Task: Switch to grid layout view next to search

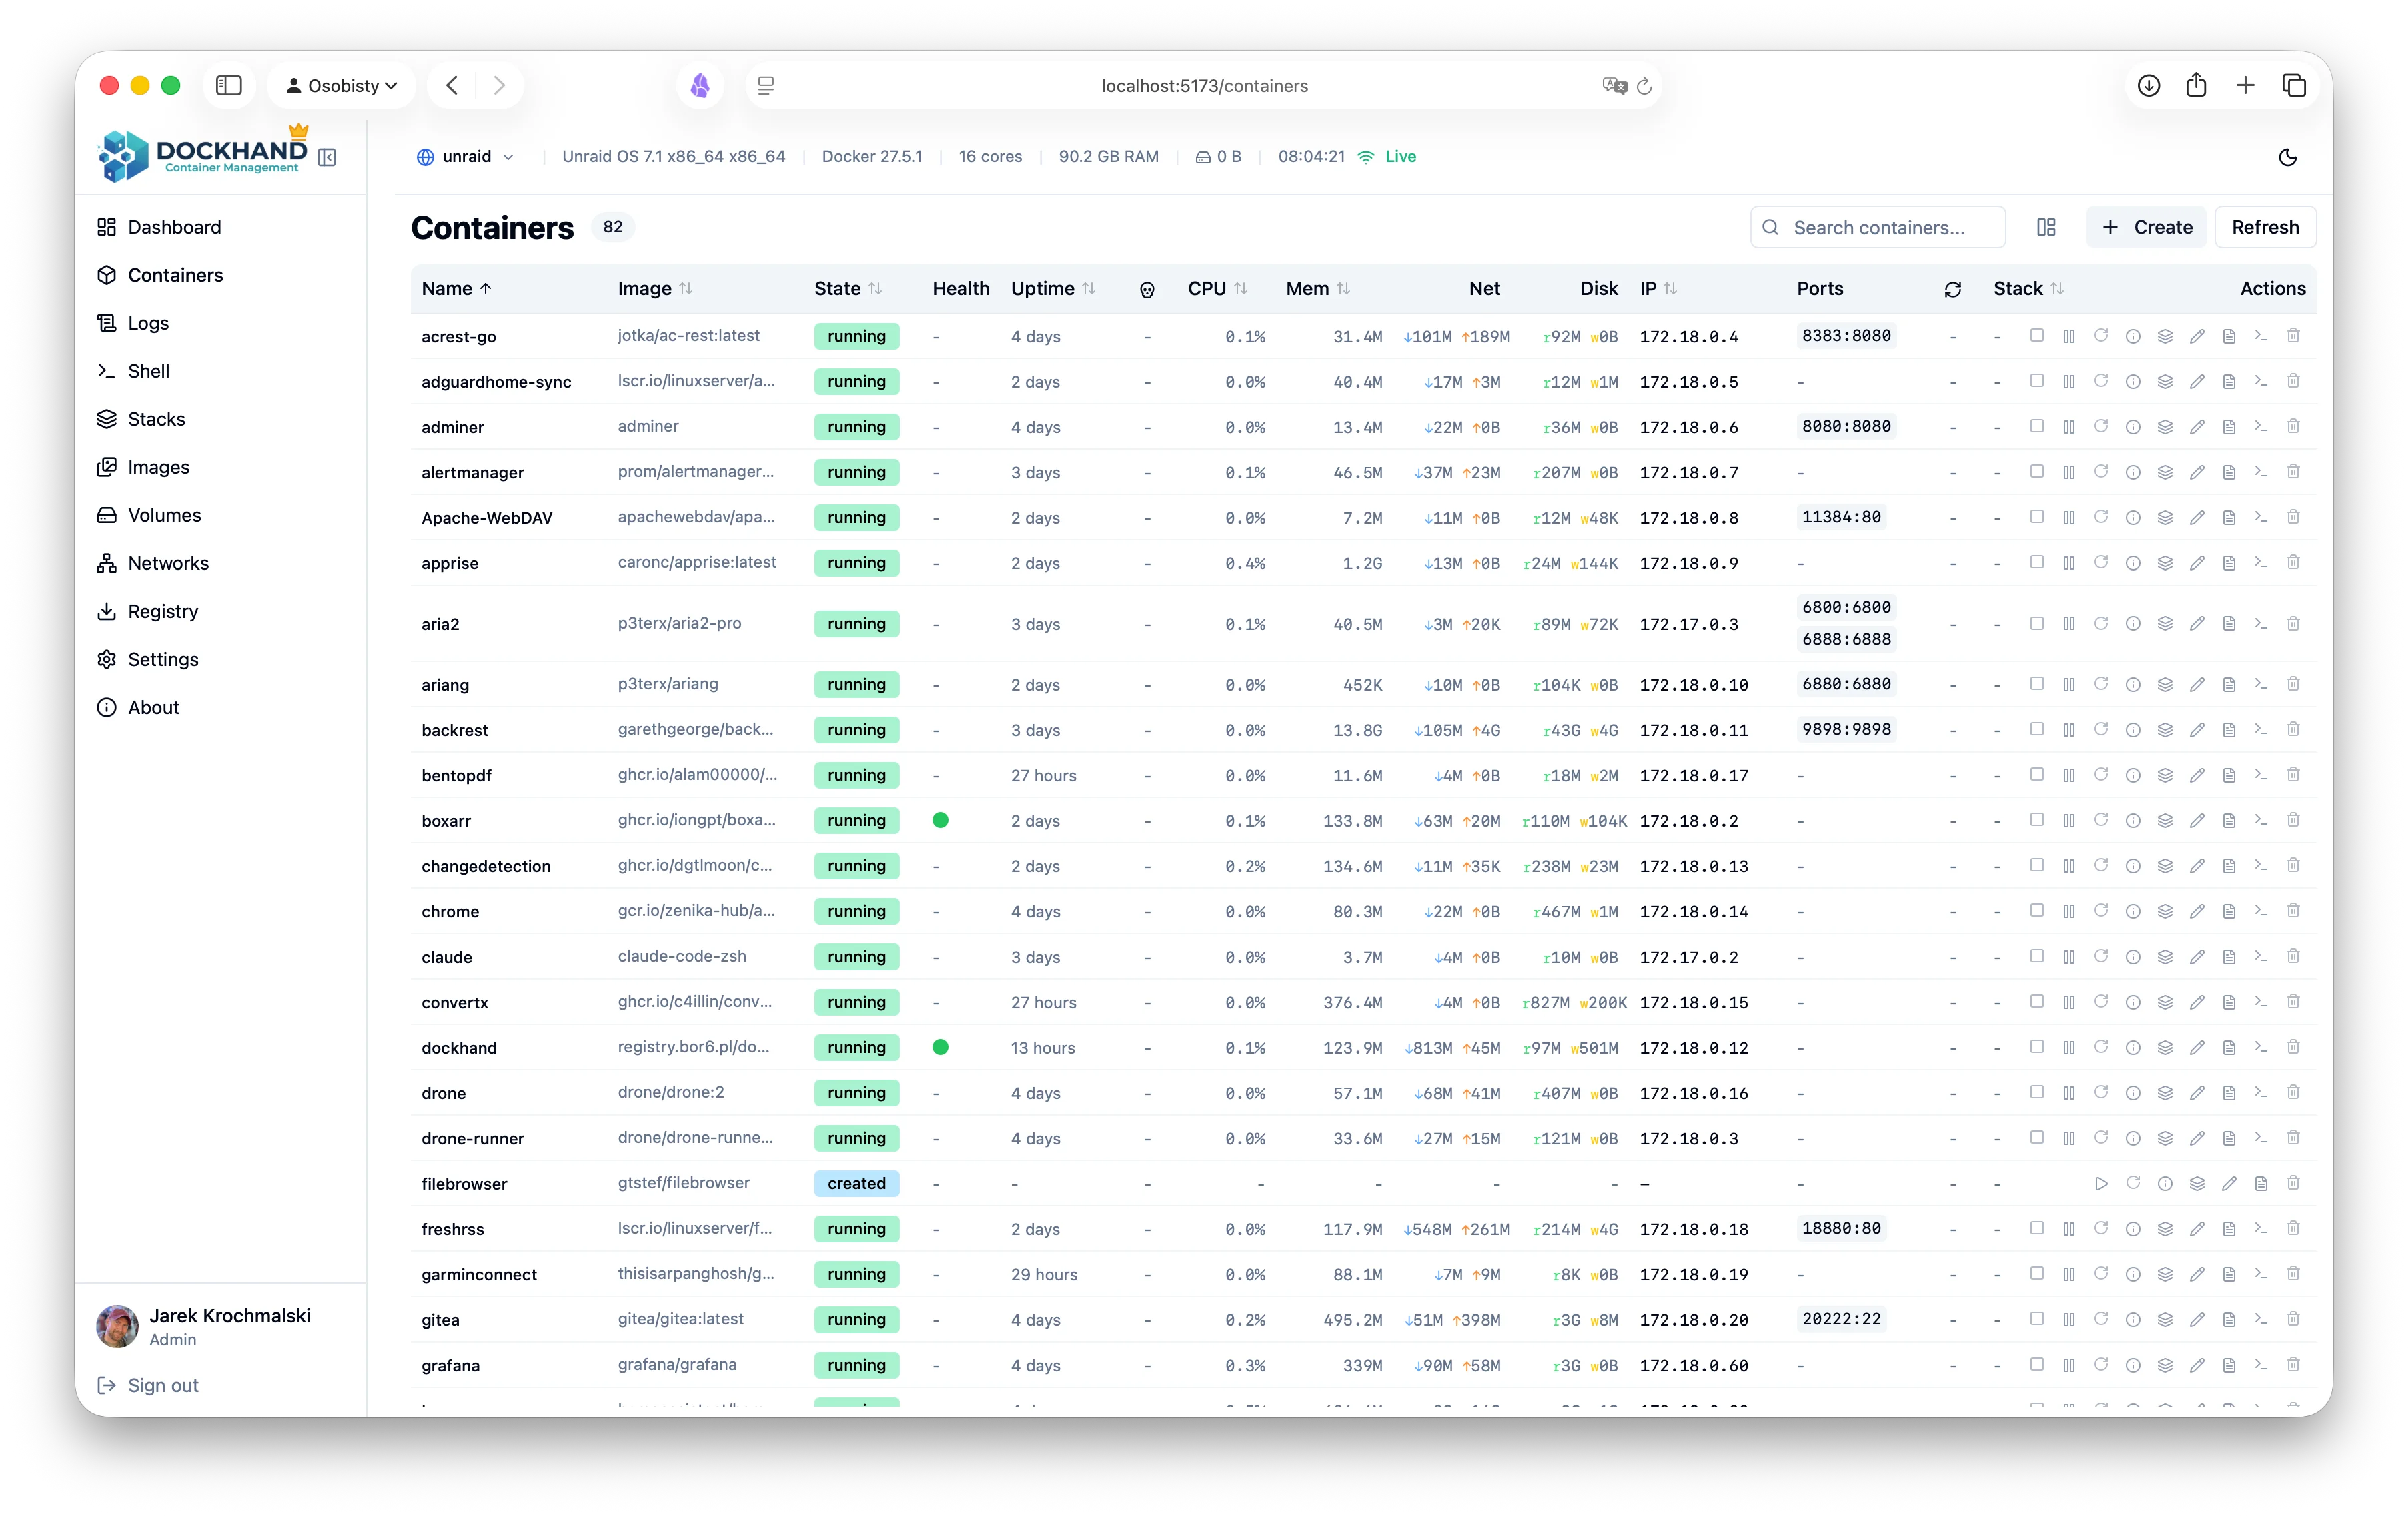Action: pos(2045,227)
